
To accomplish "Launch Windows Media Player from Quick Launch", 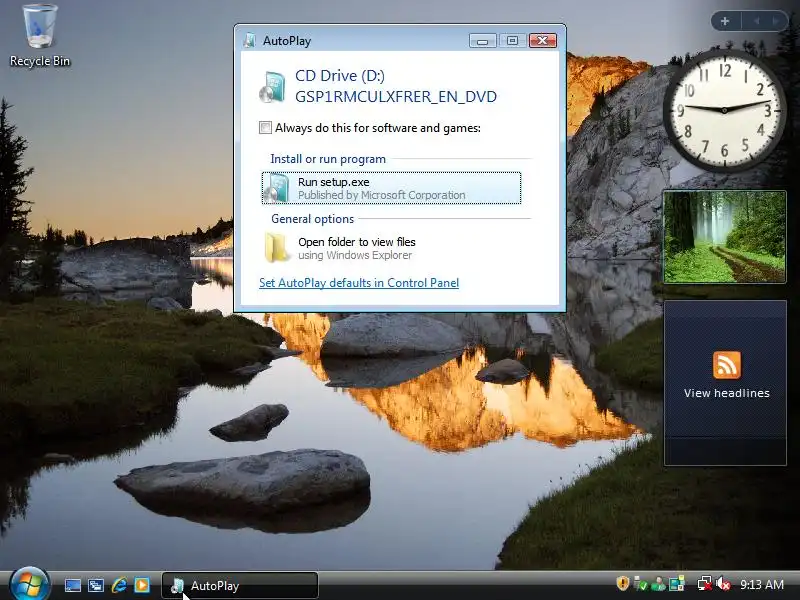I will pos(142,585).
